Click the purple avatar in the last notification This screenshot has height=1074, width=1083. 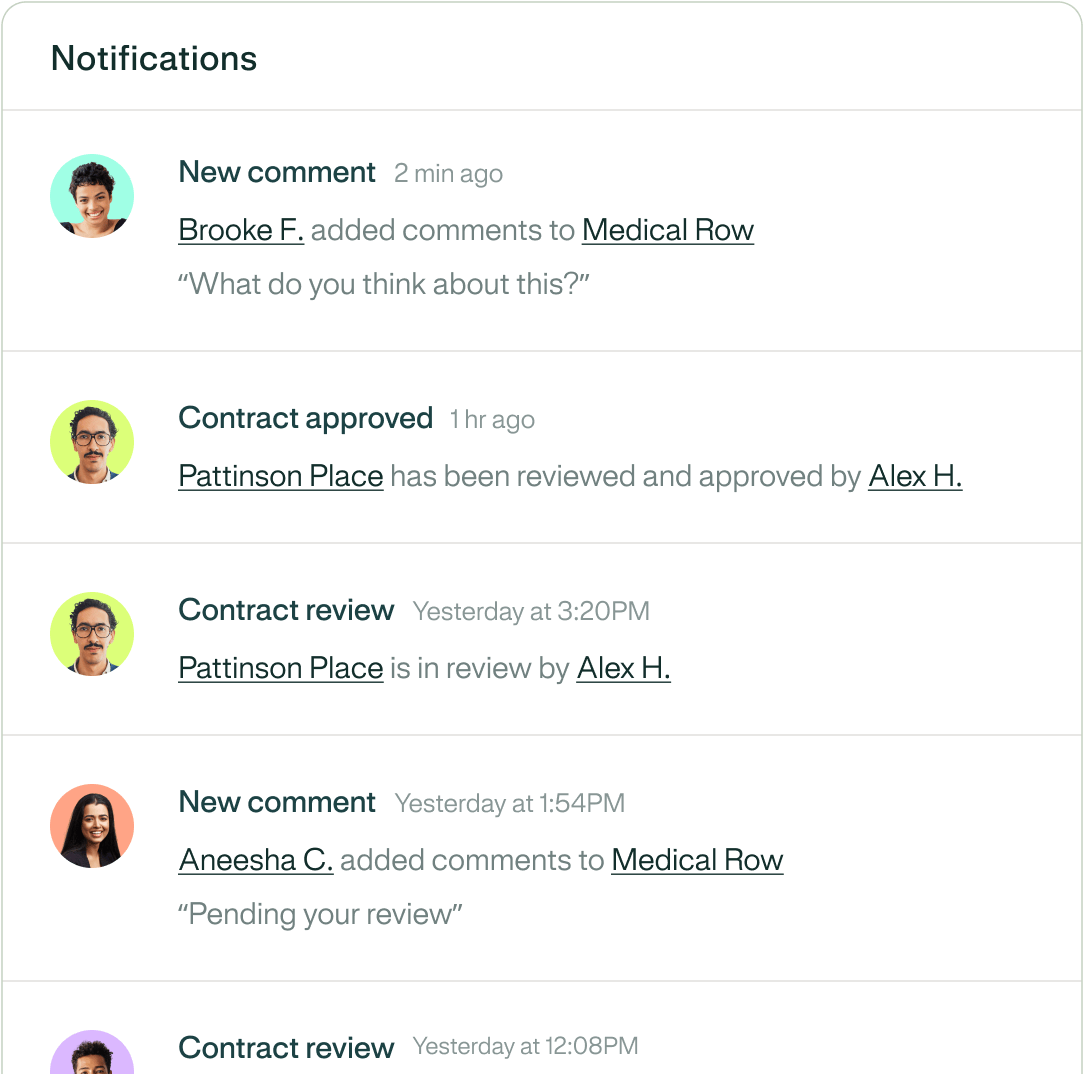[x=92, y=1054]
